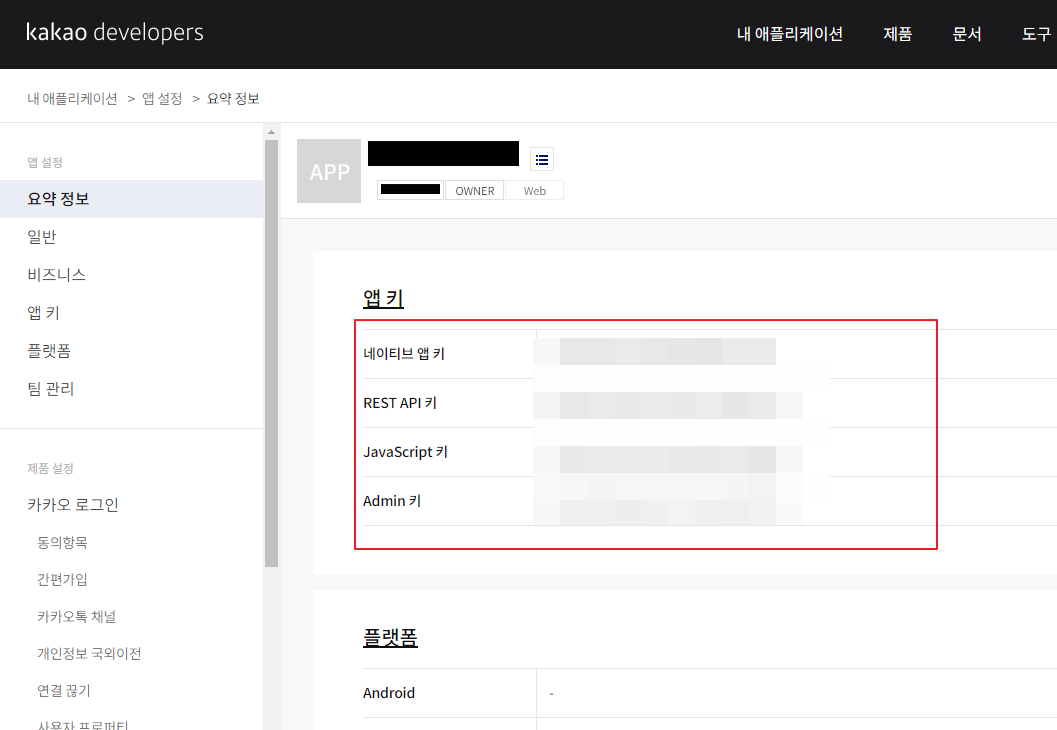Image resolution: width=1057 pixels, height=730 pixels.
Task: Click the OWNER badge
Action: 475,191
